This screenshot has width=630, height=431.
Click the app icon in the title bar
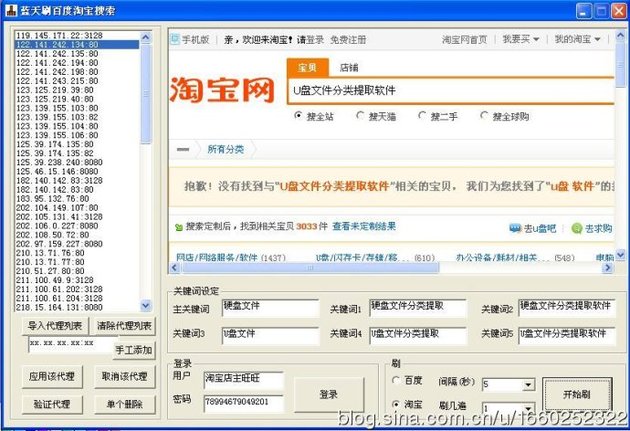(10, 8)
